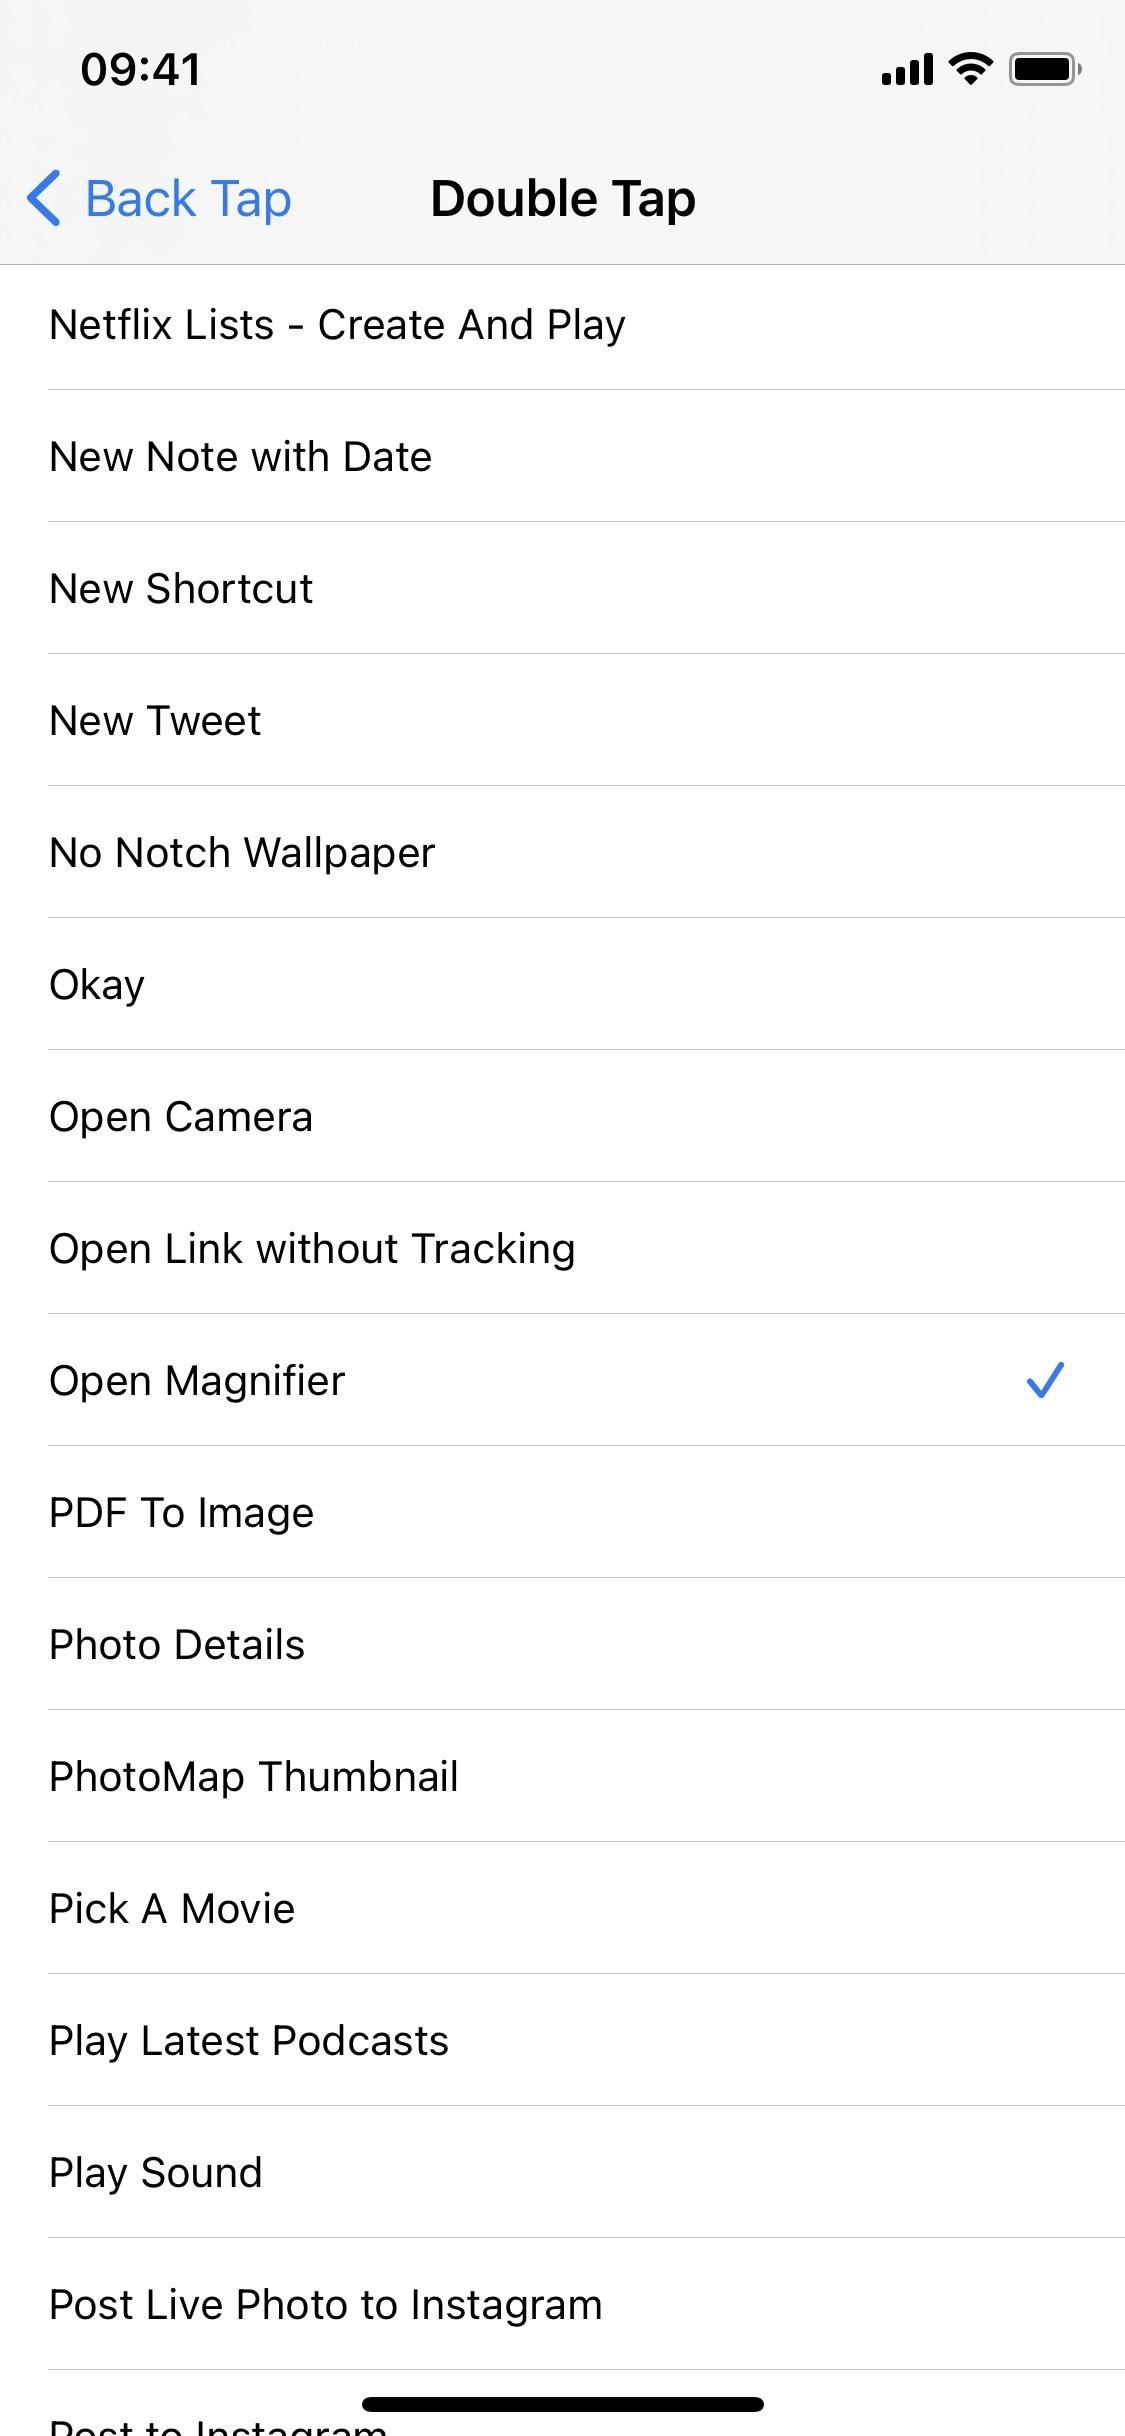
Task: Choose Play Latest Podcasts
Action: (562, 2040)
